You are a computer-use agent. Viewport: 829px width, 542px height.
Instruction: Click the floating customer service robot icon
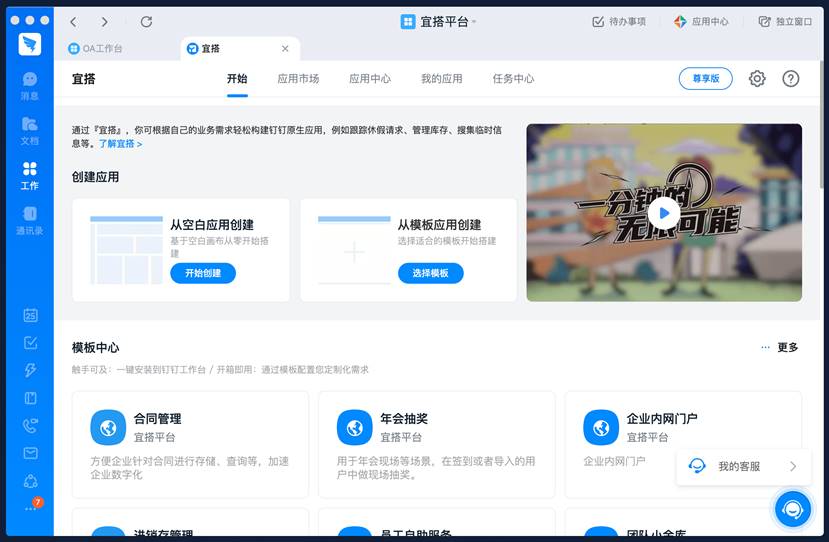point(793,509)
